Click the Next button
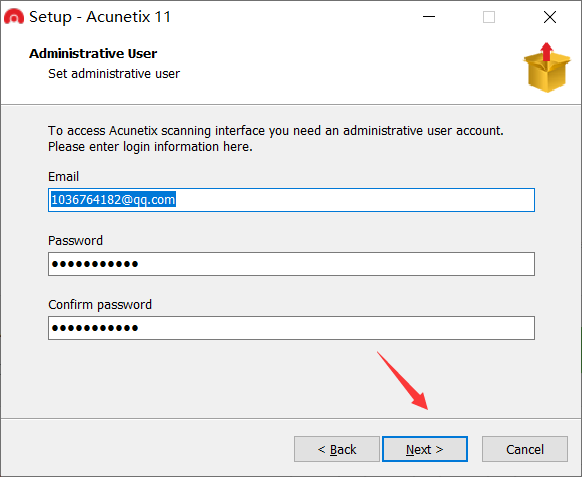582x477 pixels. click(425, 449)
